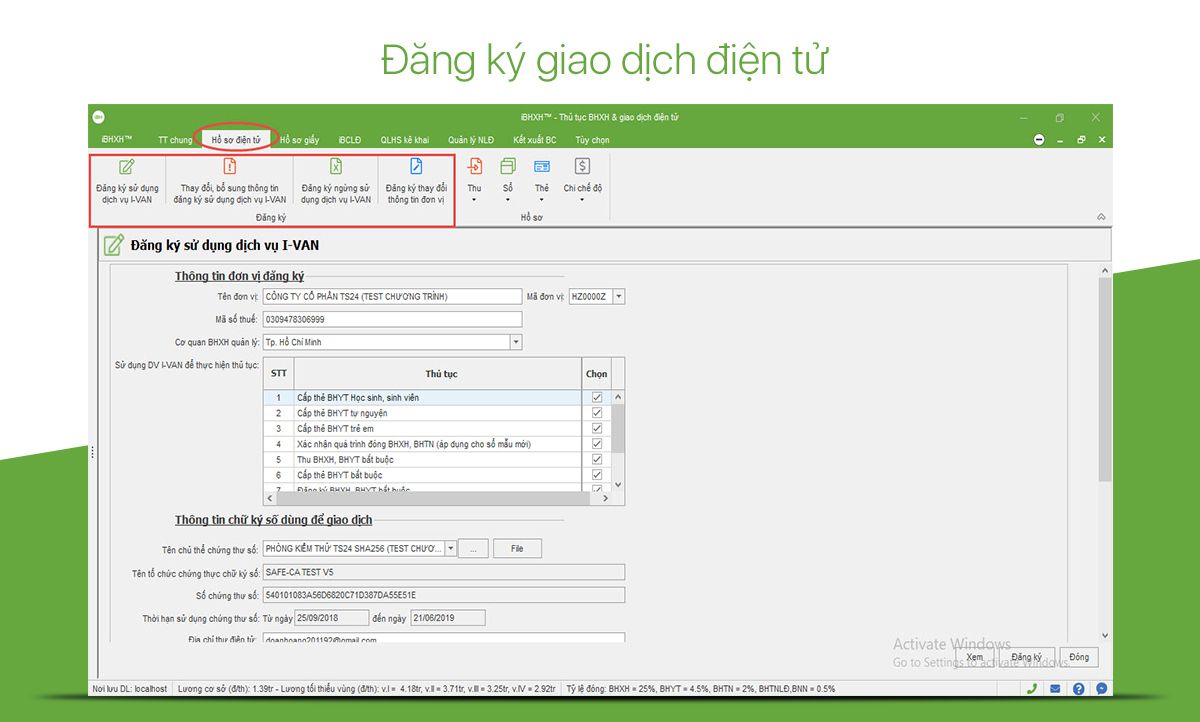Open the help question mark icon
Viewport: 1200px width, 722px height.
pos(1078,688)
